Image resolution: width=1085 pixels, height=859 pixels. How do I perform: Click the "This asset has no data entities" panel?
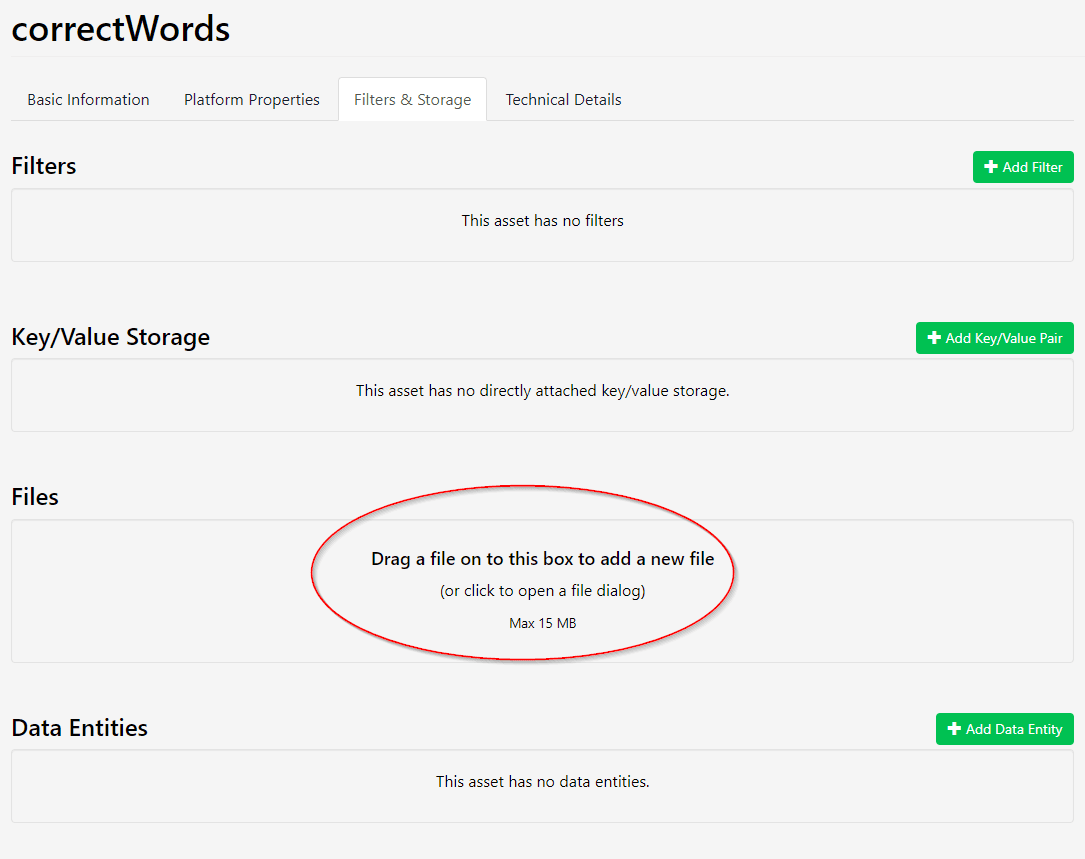pos(542,782)
